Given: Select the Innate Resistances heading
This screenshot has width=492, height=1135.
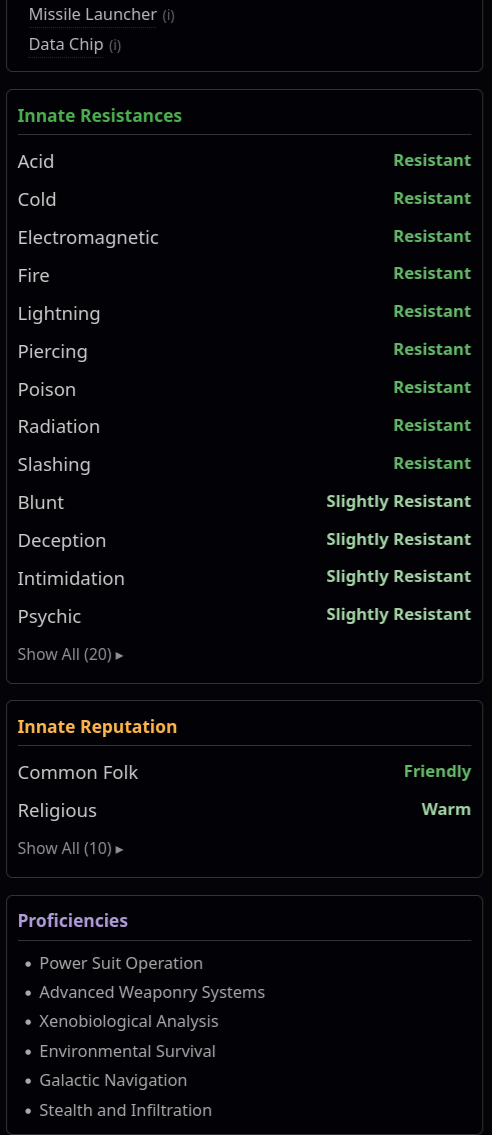Looking at the screenshot, I should point(100,116).
